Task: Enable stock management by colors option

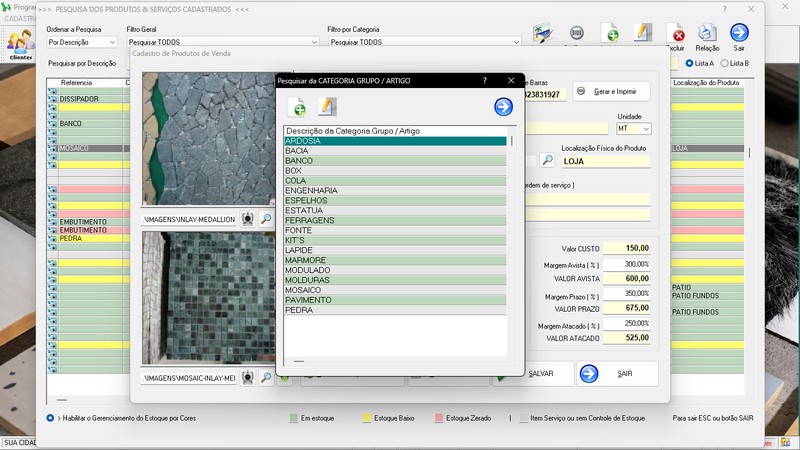Action: click(x=51, y=417)
